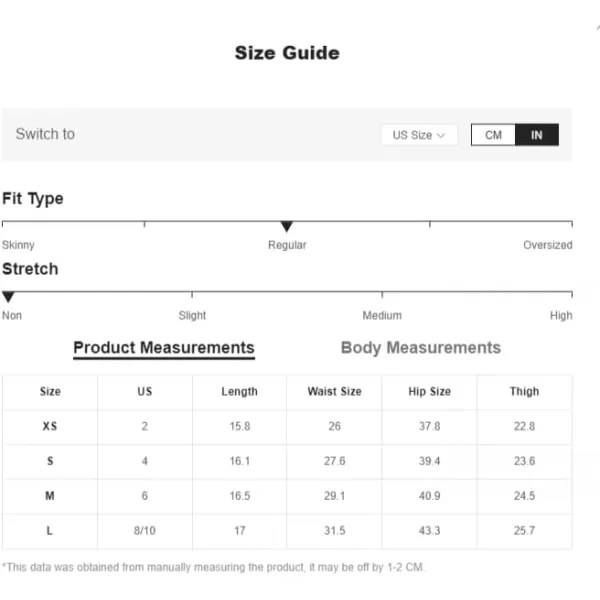Click the Waist Size column header
This screenshot has width=600, height=600.
tap(334, 391)
